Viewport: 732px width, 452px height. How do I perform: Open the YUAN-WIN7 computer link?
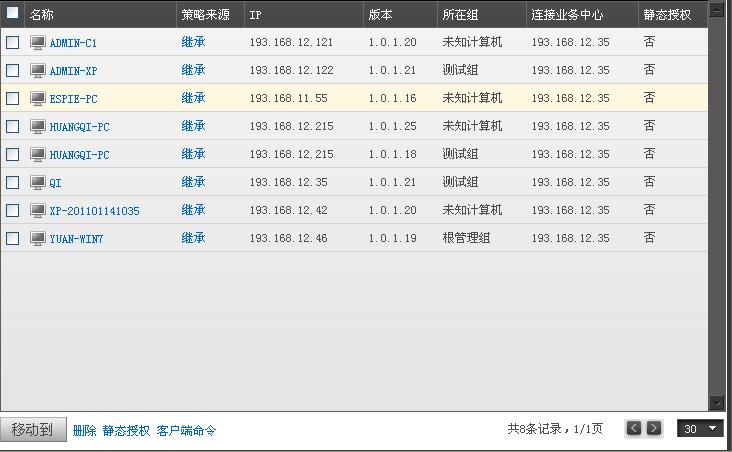point(76,239)
